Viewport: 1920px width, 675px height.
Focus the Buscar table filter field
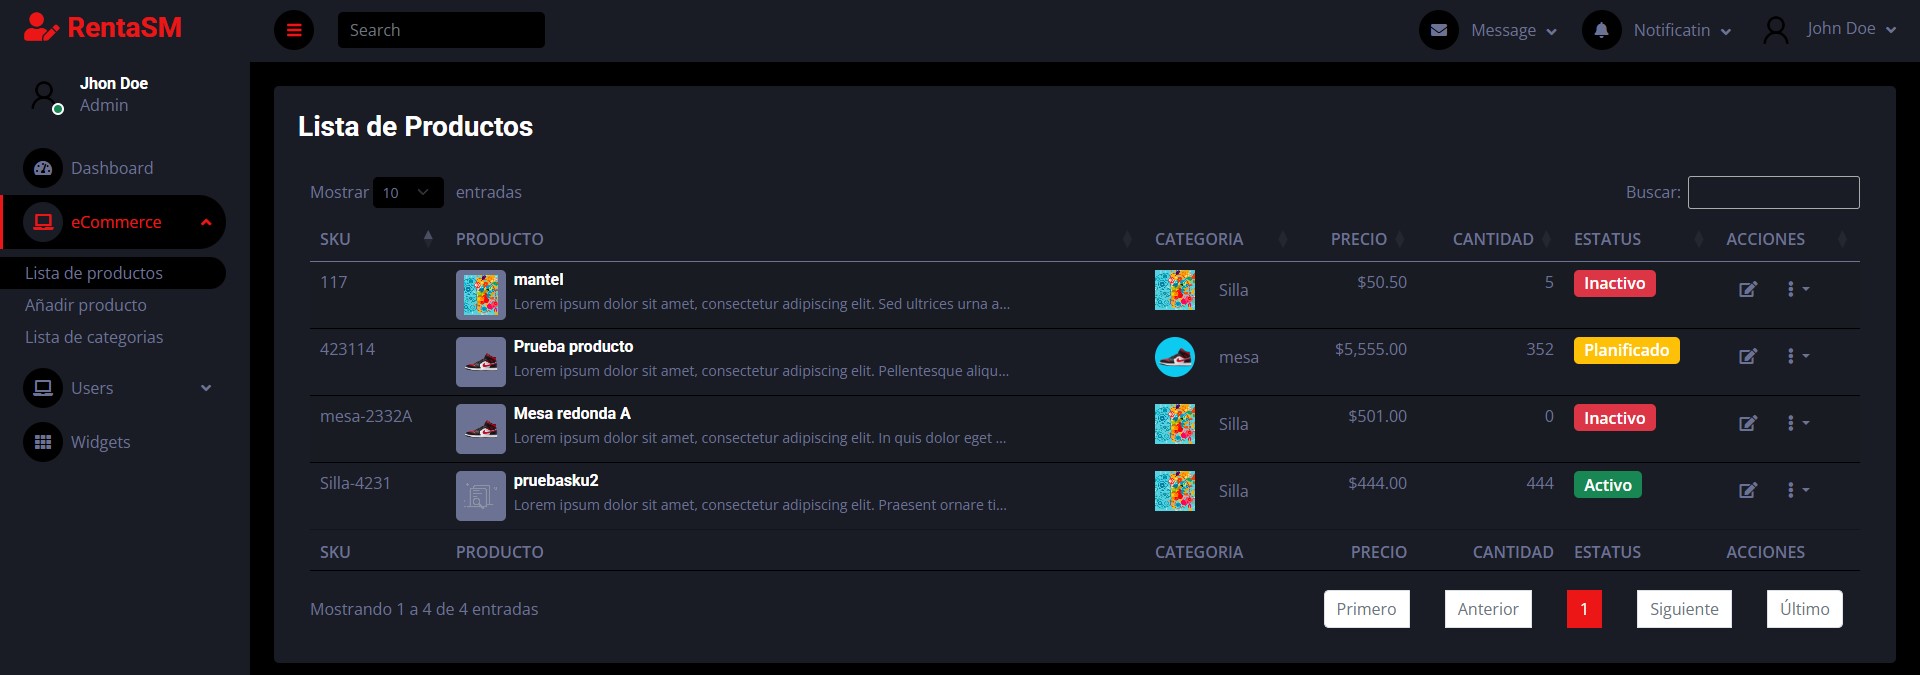click(x=1774, y=192)
